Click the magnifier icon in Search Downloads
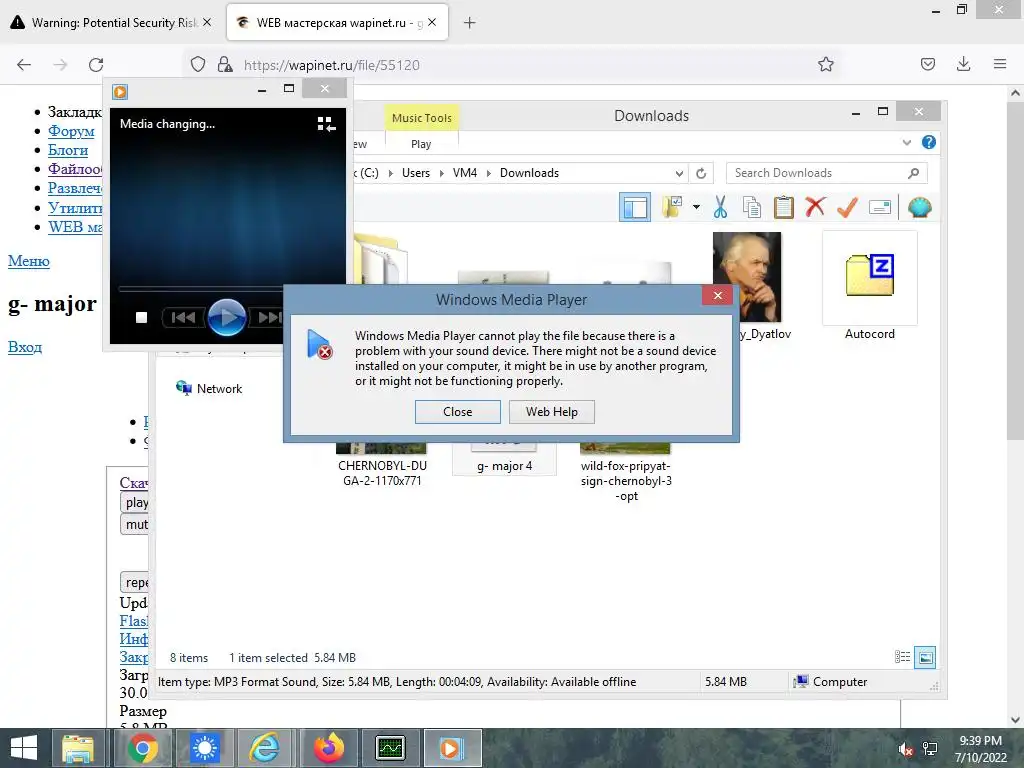This screenshot has height=768, width=1024. point(914,173)
